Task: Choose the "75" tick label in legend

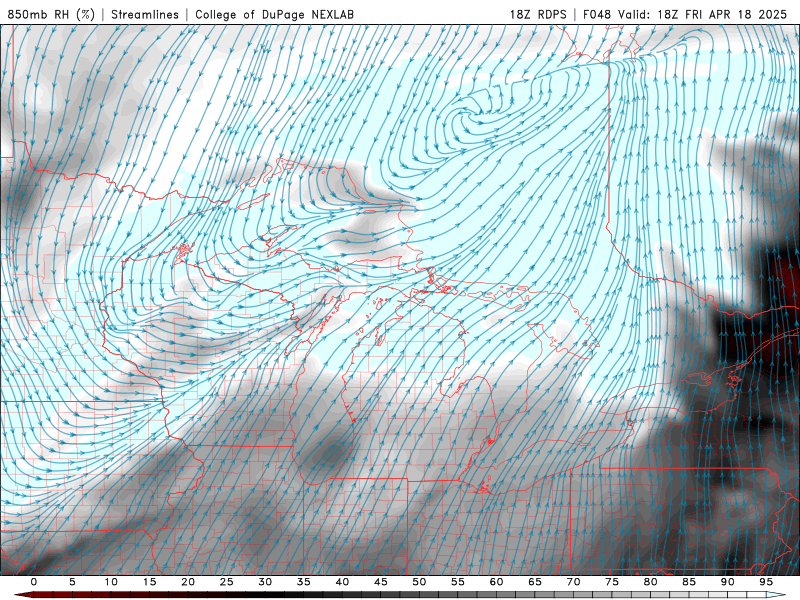Action: 612,582
